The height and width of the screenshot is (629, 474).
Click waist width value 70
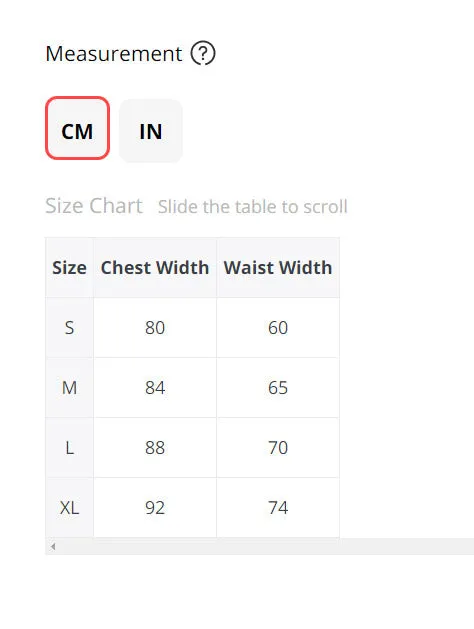point(278,448)
